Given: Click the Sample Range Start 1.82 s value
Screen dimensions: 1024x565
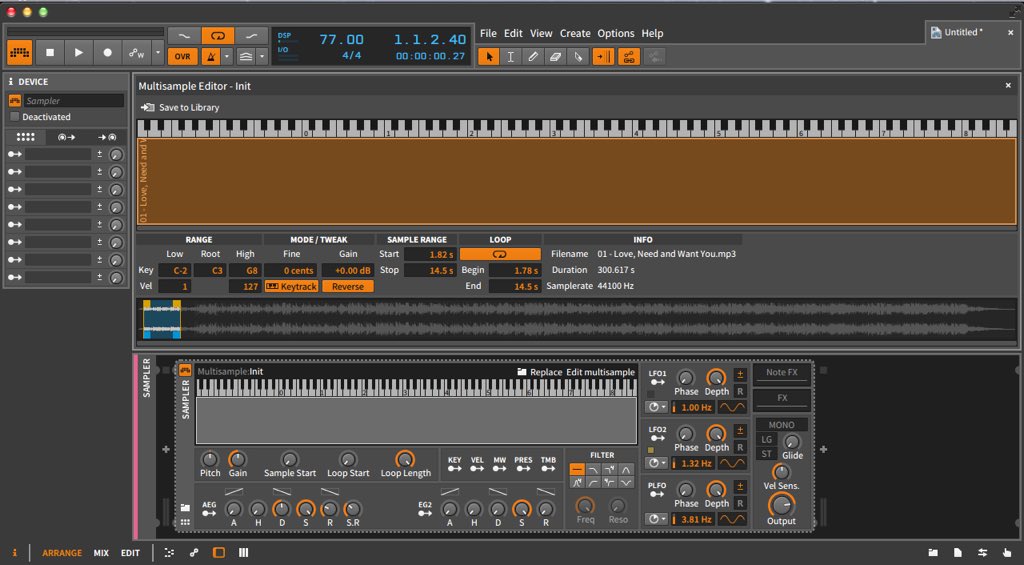Looking at the screenshot, I should (x=430, y=254).
